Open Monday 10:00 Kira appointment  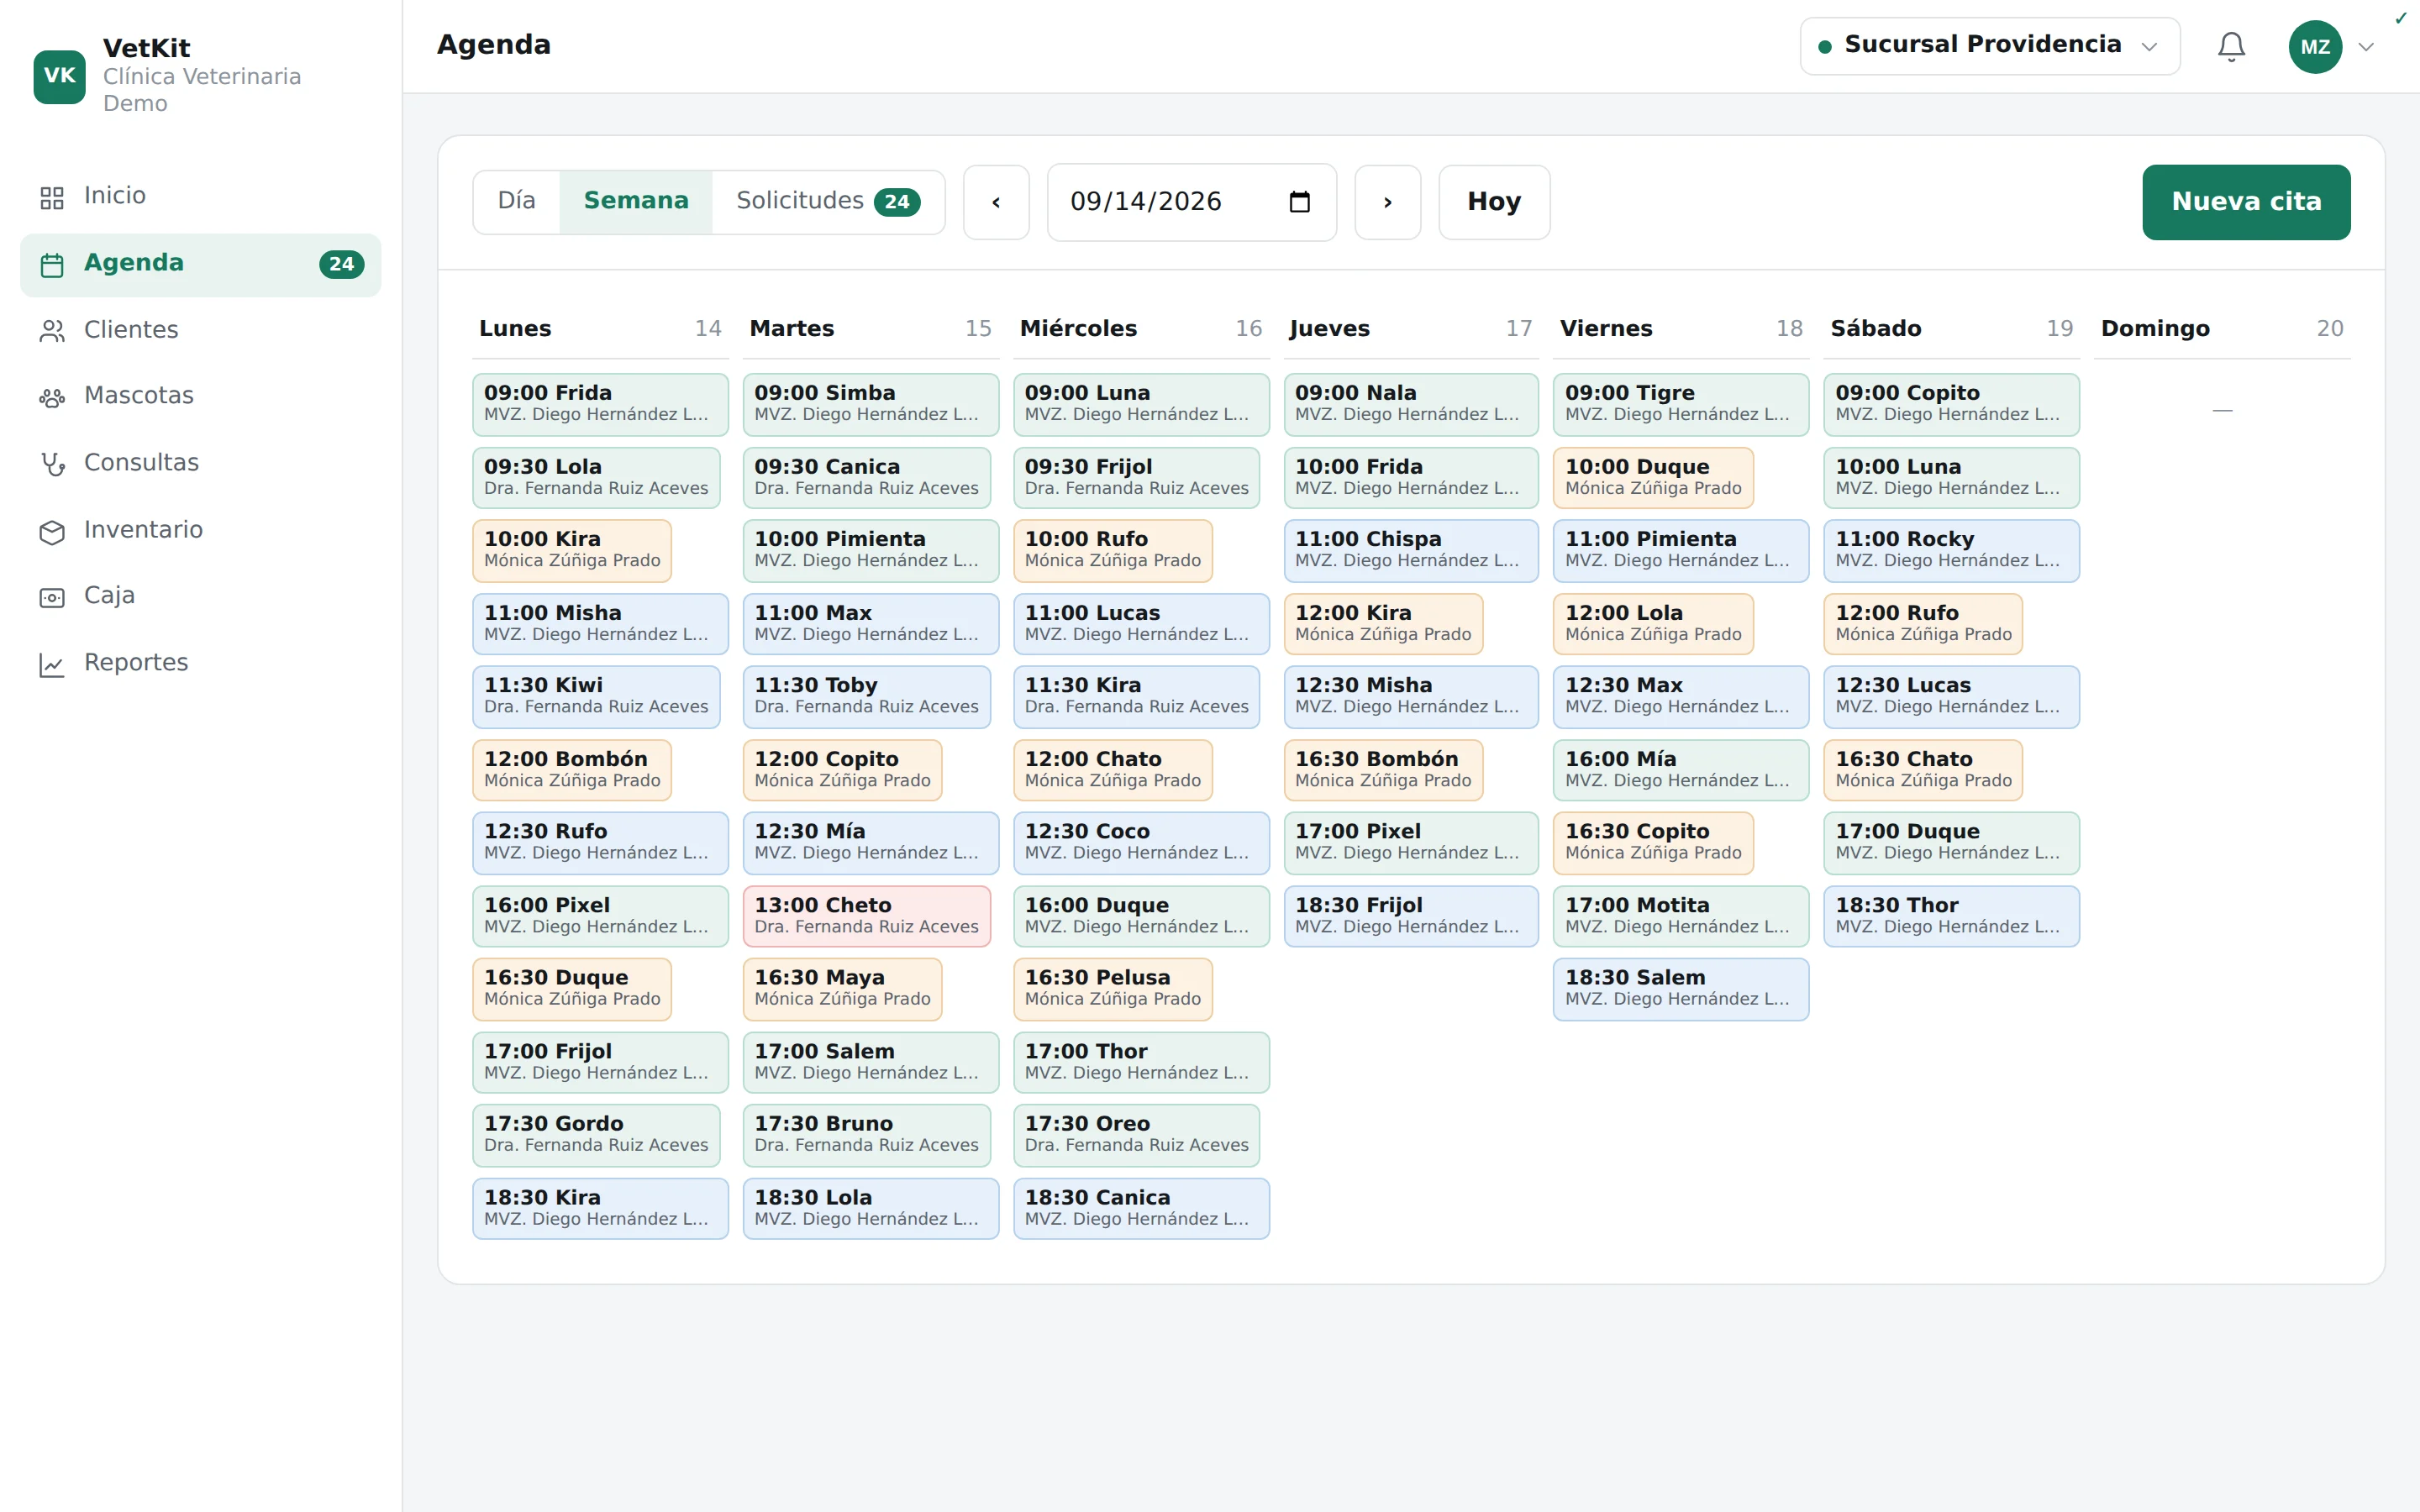pyautogui.click(x=572, y=550)
